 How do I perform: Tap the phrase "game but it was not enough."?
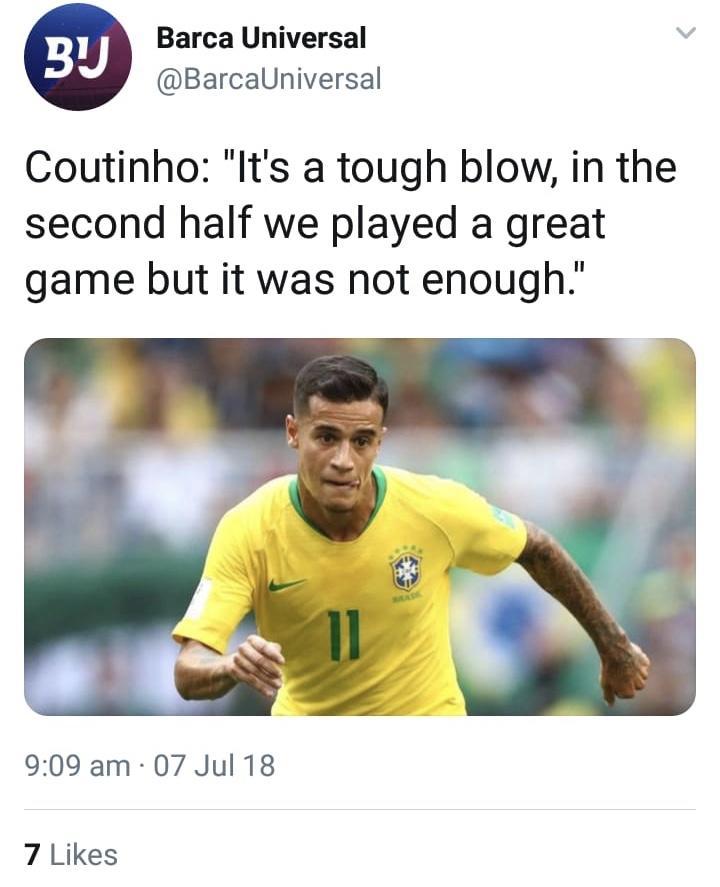pos(307,279)
